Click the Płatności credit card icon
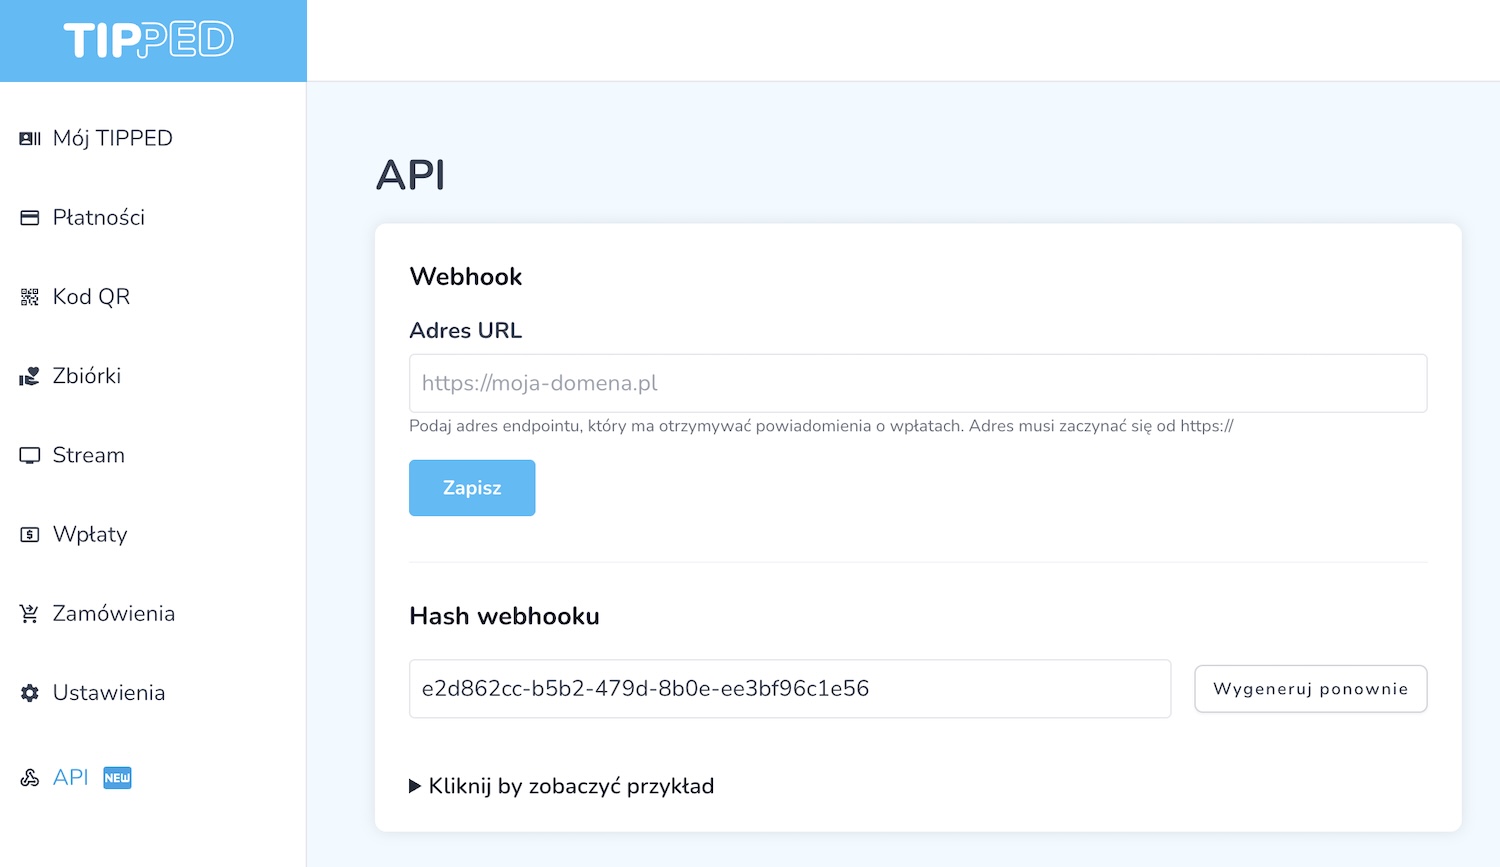This screenshot has height=867, width=1500. point(30,218)
